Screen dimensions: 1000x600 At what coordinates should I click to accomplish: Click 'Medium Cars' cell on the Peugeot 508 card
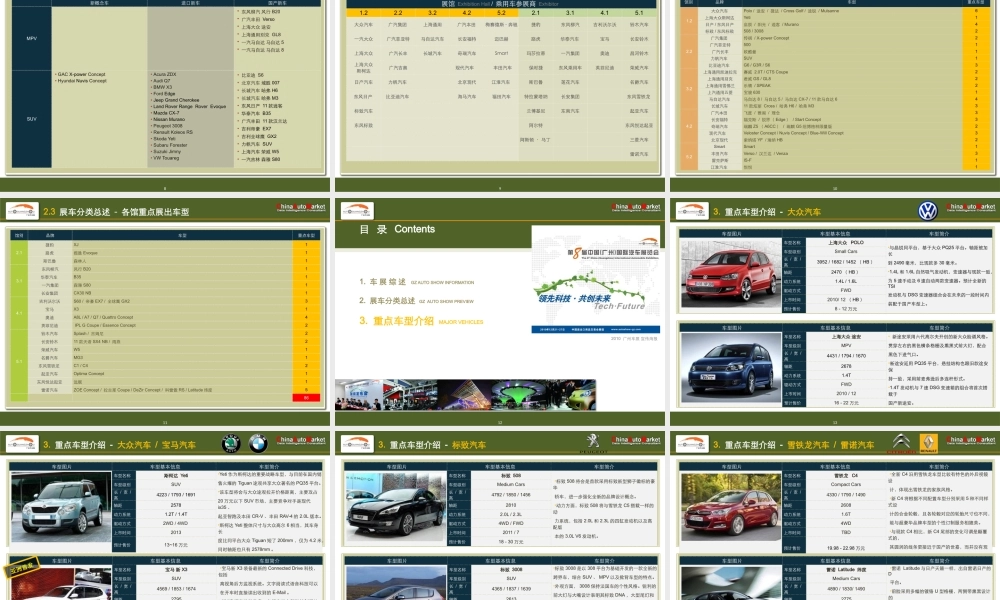pyautogui.click(x=511, y=485)
